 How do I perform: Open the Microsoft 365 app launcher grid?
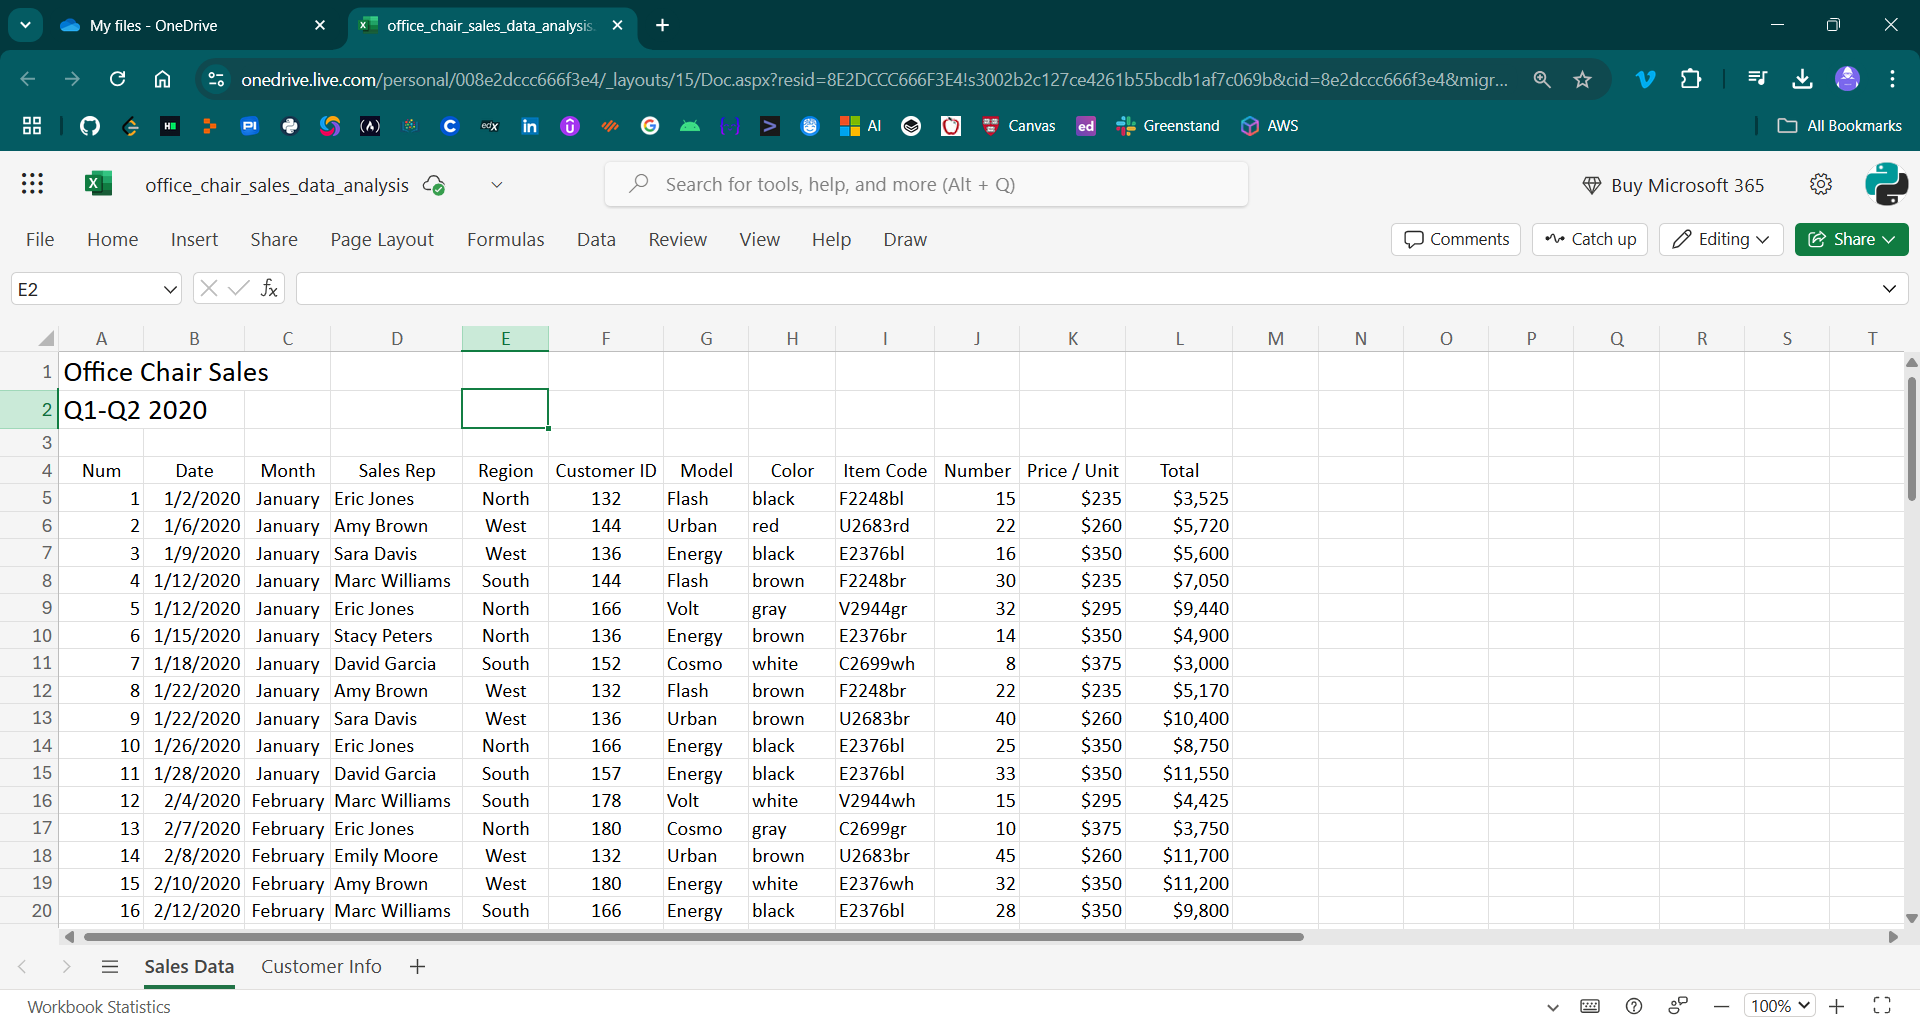point(32,184)
